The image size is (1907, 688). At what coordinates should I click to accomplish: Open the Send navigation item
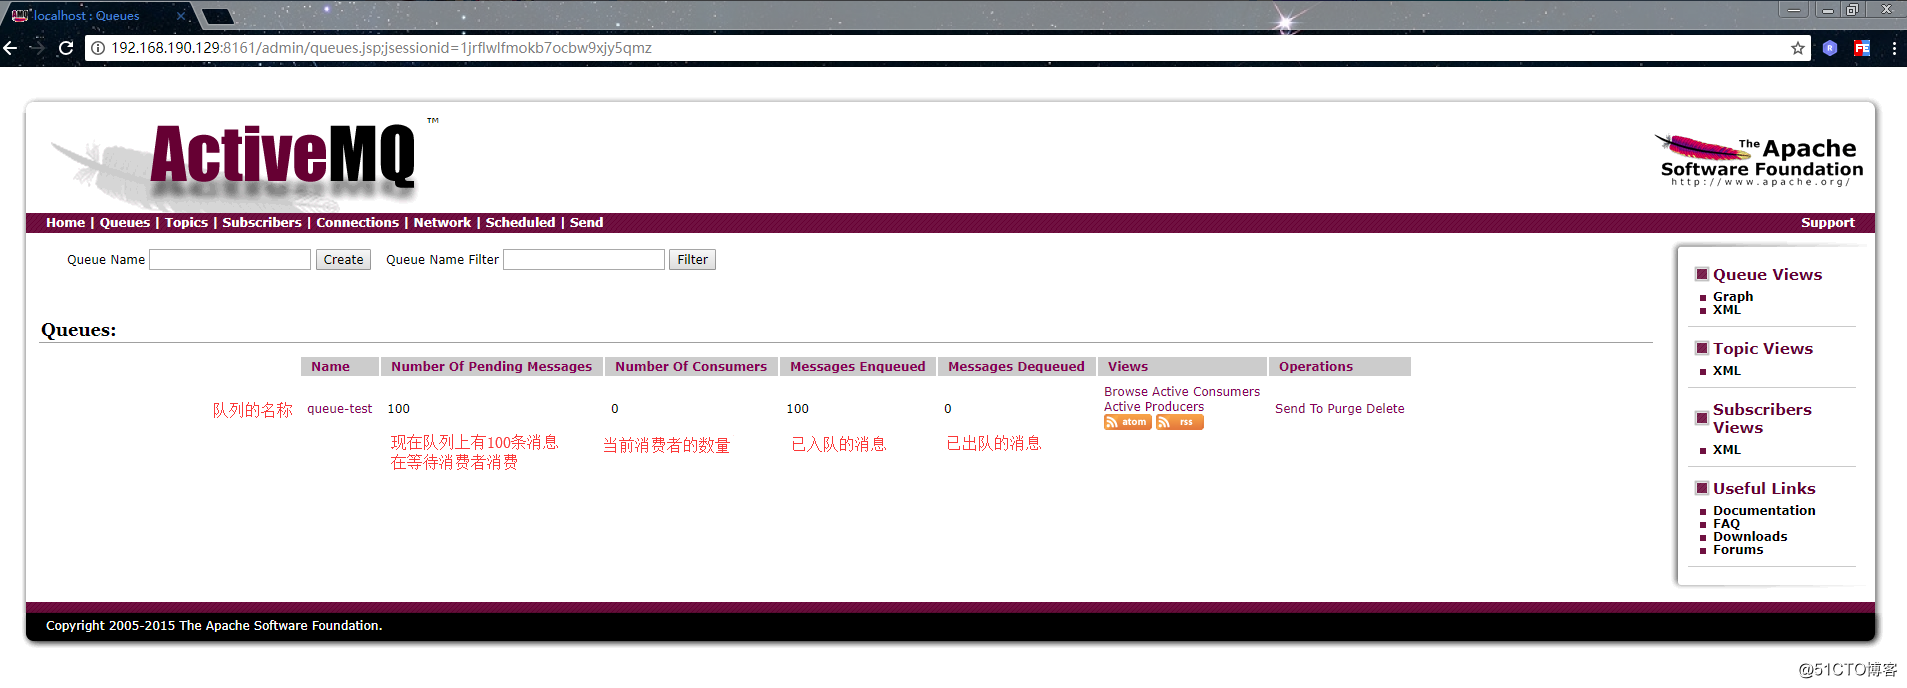[x=586, y=223]
